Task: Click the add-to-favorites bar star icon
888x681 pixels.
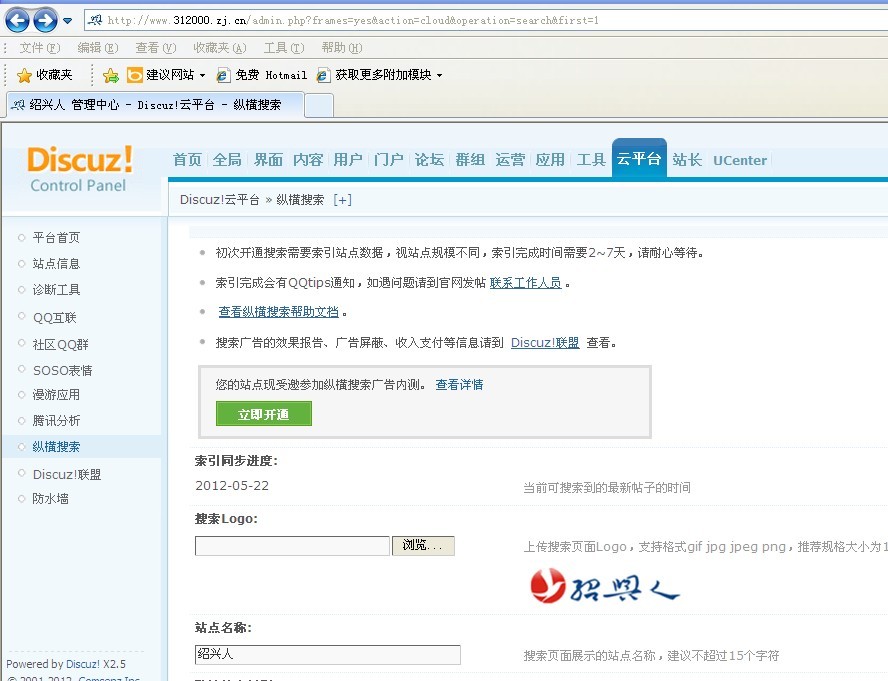Action: click(111, 75)
